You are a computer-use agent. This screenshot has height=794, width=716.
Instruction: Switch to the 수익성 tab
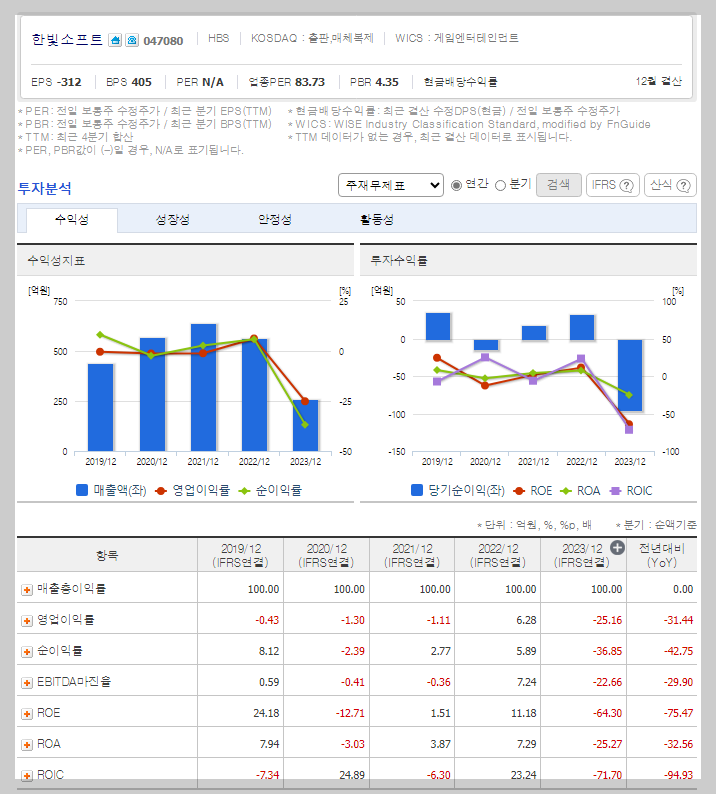pyautogui.click(x=72, y=220)
